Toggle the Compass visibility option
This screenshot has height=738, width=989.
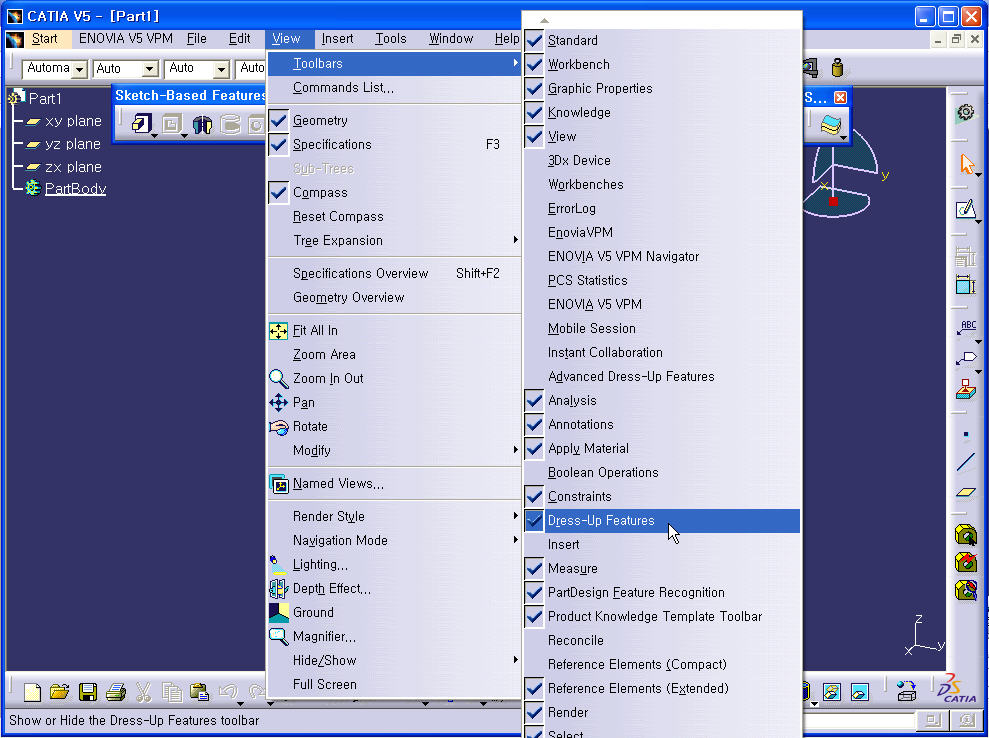tap(320, 193)
